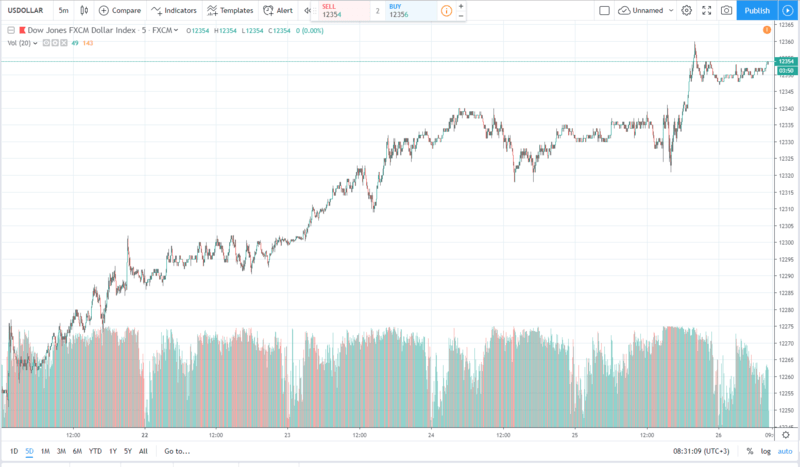
Task: Click the Dow Jones FXCM Dollar Index title
Action: (82, 30)
